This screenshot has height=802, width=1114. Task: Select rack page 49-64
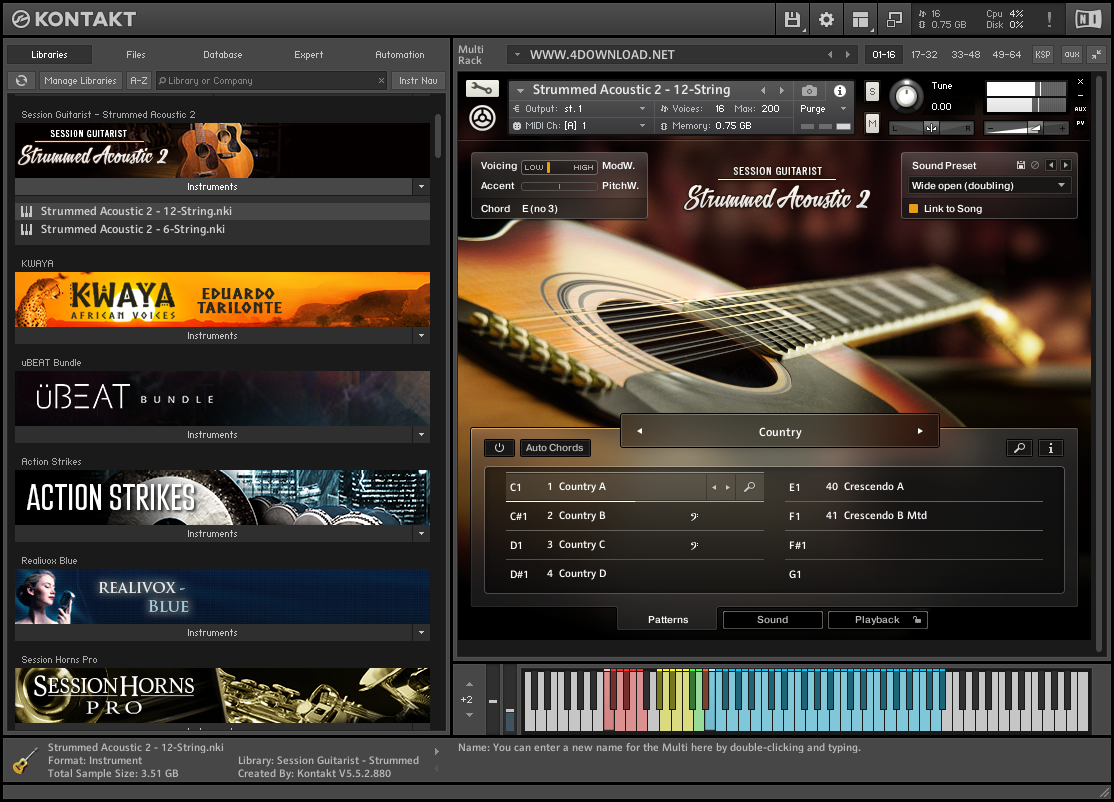(1007, 55)
